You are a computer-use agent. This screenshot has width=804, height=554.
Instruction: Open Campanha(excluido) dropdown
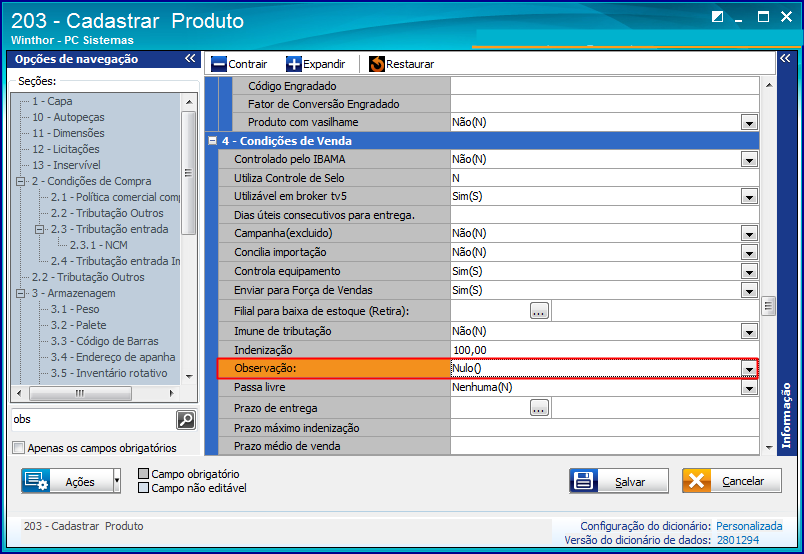click(x=749, y=234)
